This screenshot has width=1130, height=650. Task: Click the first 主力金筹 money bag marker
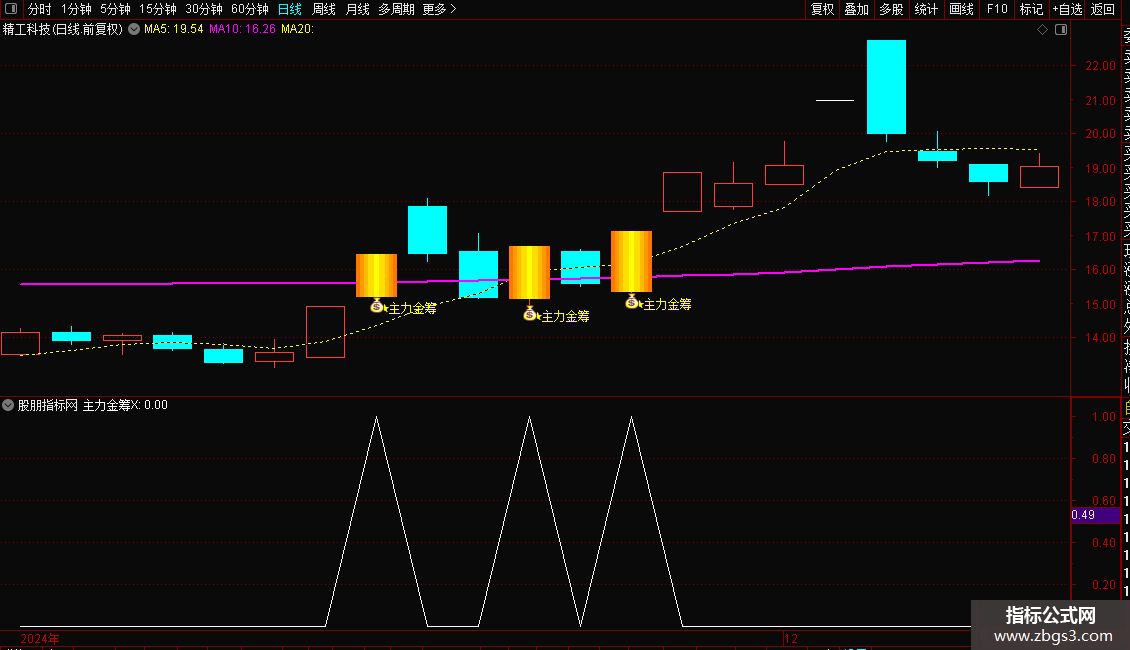pyautogui.click(x=377, y=306)
